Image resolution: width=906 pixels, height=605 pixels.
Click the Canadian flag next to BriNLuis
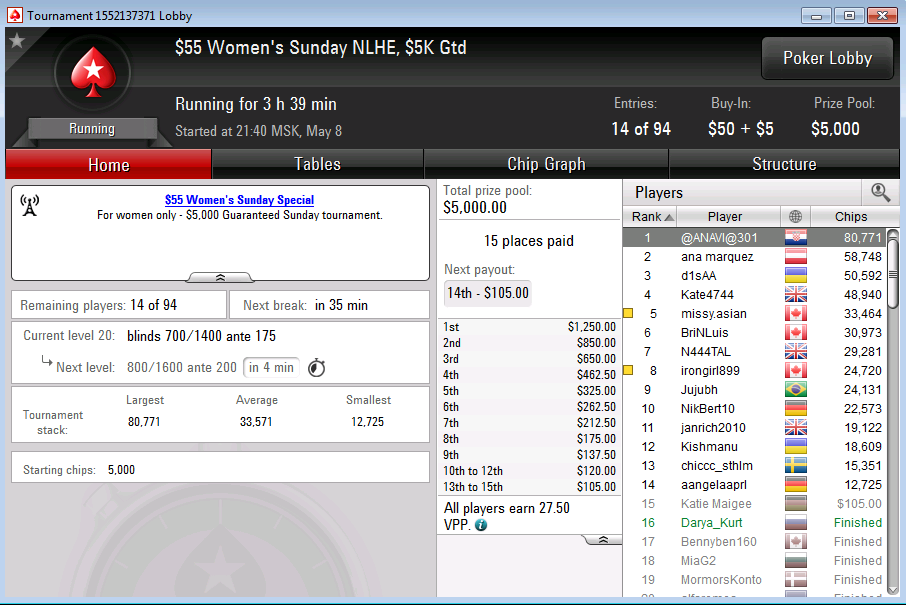tap(796, 333)
